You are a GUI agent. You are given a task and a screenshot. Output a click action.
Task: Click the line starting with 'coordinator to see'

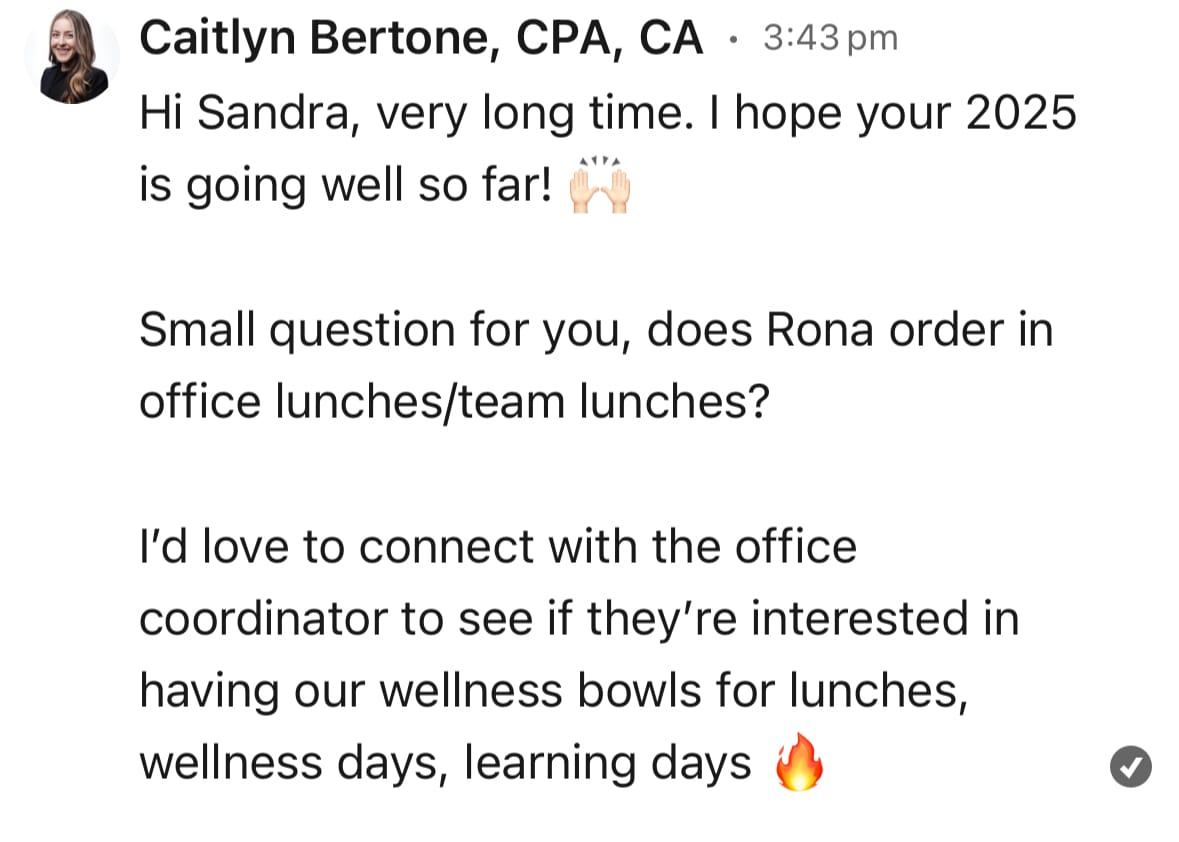coord(579,619)
